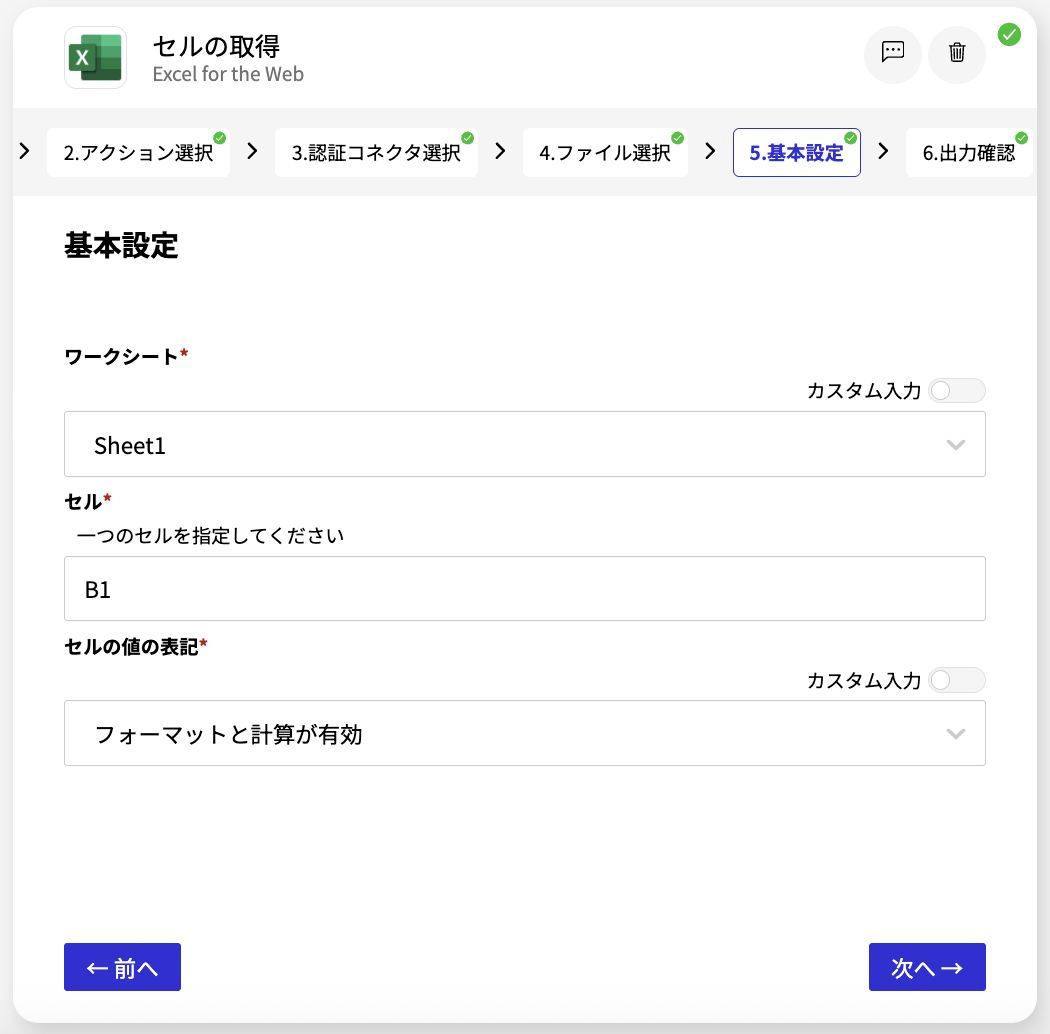1050x1034 pixels.
Task: Click the Excel for the Web subtitle
Action: pyautogui.click(x=228, y=74)
